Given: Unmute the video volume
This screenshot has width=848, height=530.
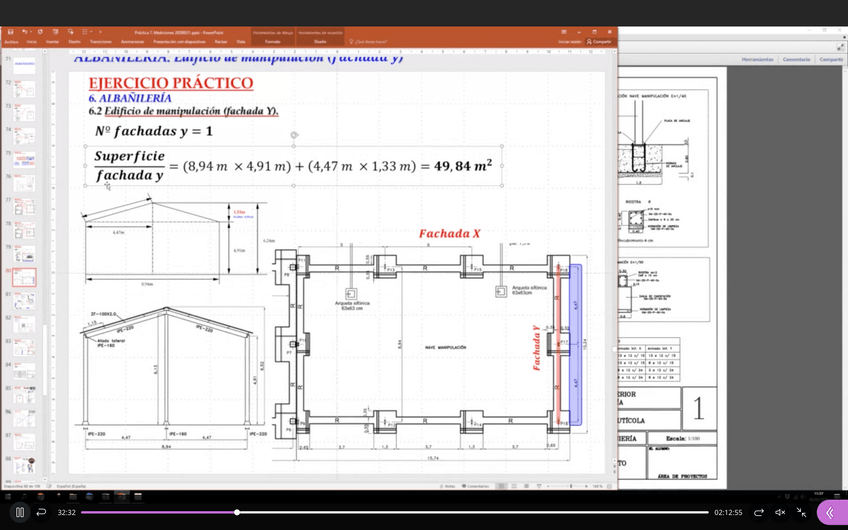Looking at the screenshot, I should pyautogui.click(x=780, y=512).
